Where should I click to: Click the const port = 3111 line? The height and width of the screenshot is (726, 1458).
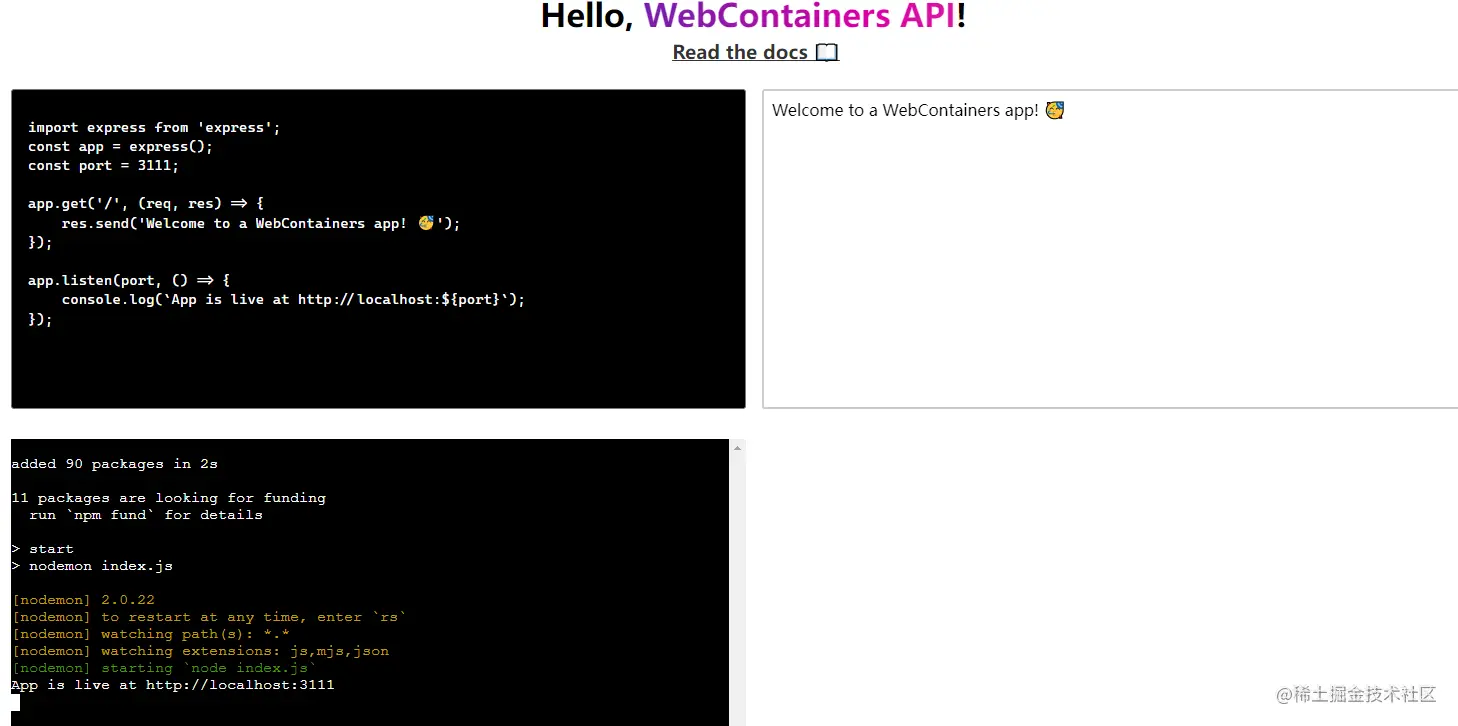(x=103, y=165)
